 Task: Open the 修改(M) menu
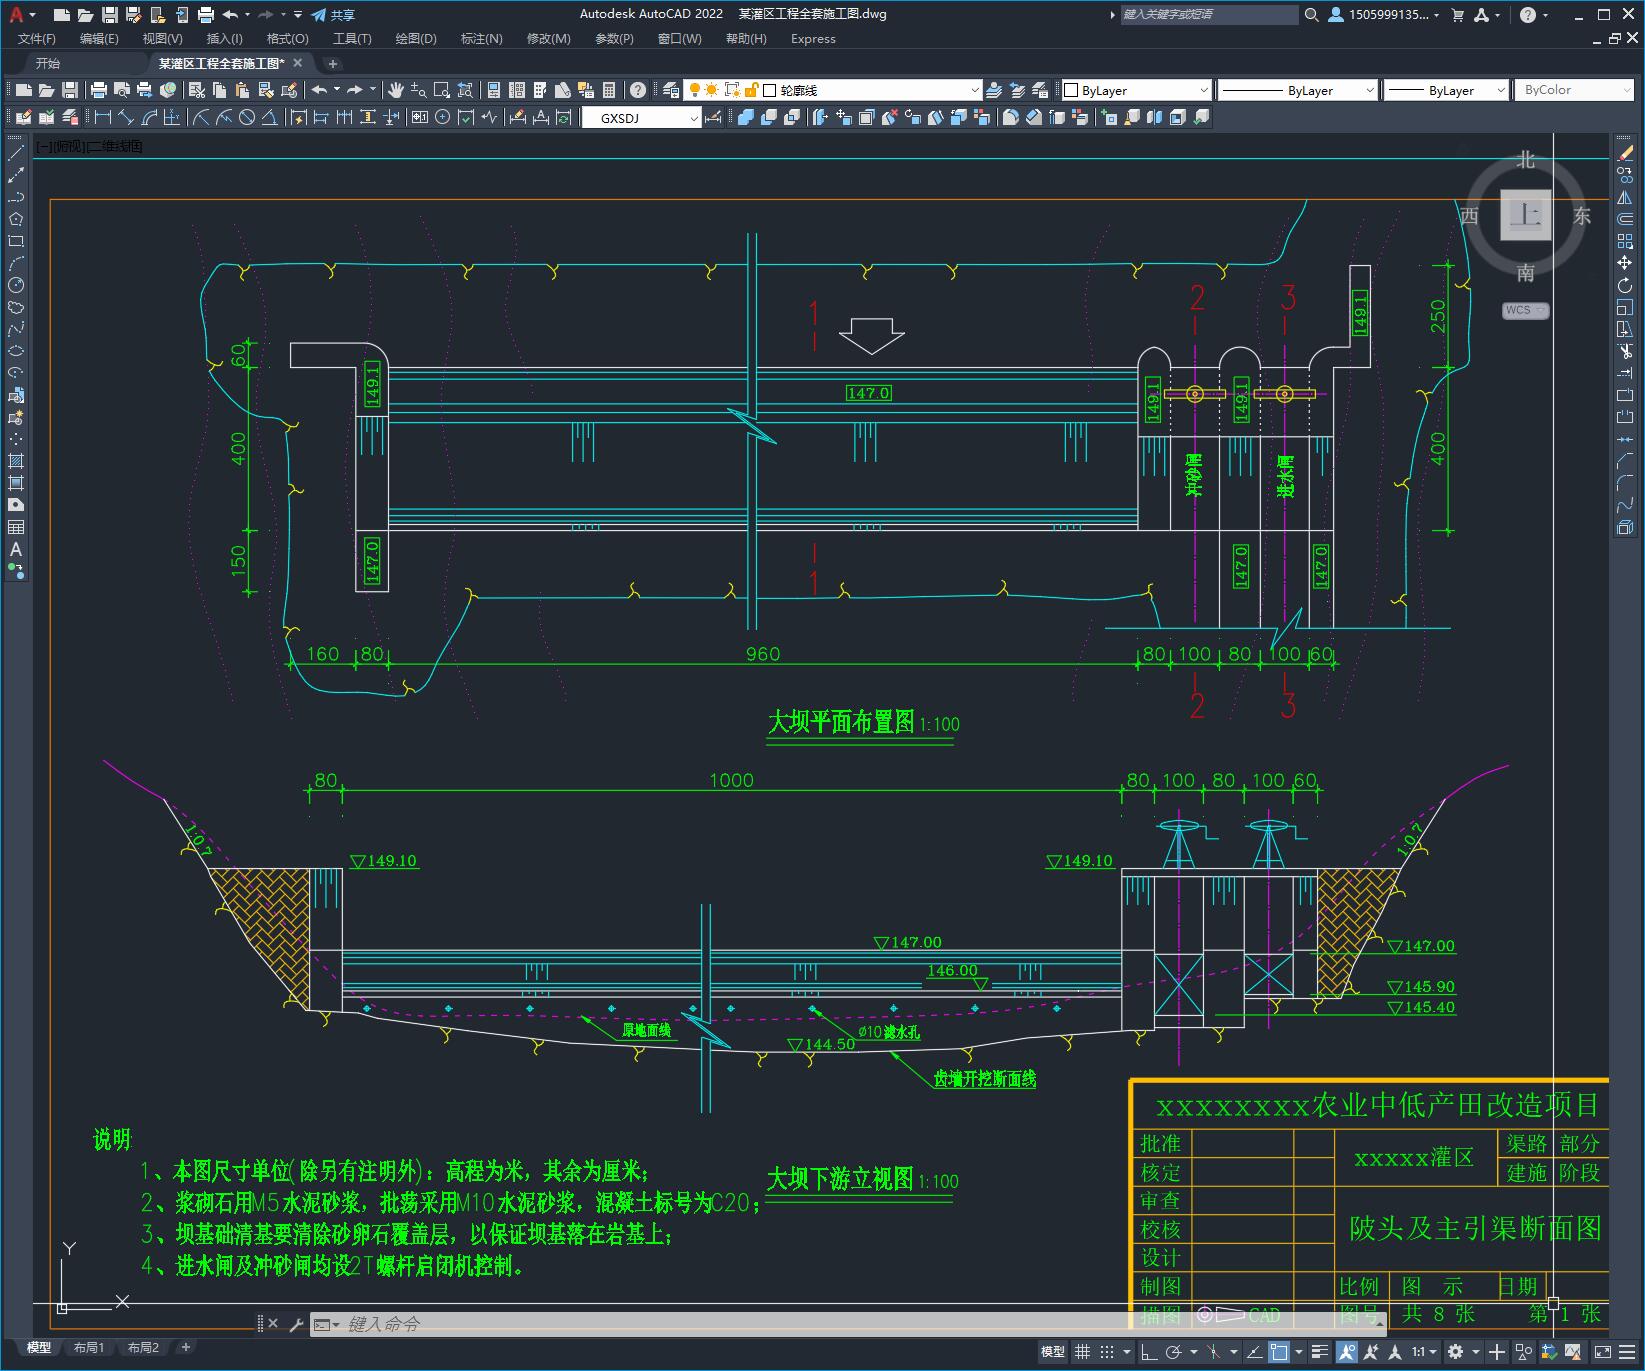tap(548, 39)
